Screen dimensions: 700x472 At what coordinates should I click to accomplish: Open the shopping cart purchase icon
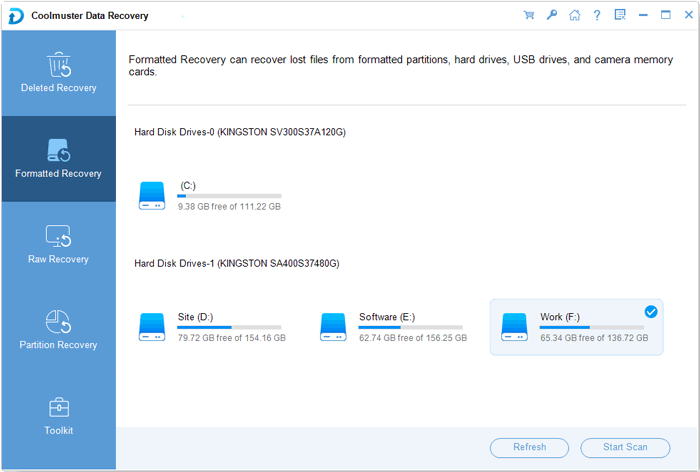(529, 15)
